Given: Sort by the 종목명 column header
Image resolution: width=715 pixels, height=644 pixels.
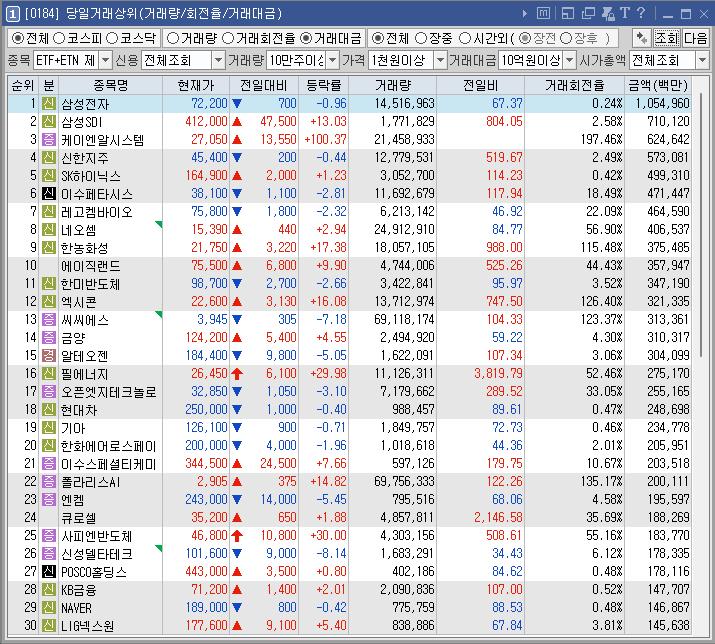Looking at the screenshot, I should pyautogui.click(x=111, y=85).
